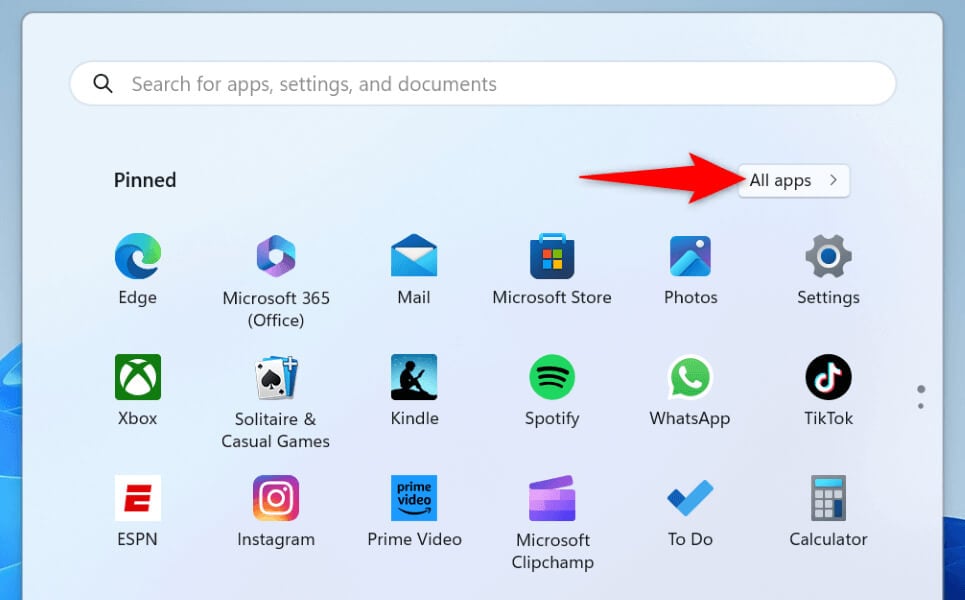This screenshot has height=600, width=965.
Task: Launch the Photos app
Action: point(690,256)
